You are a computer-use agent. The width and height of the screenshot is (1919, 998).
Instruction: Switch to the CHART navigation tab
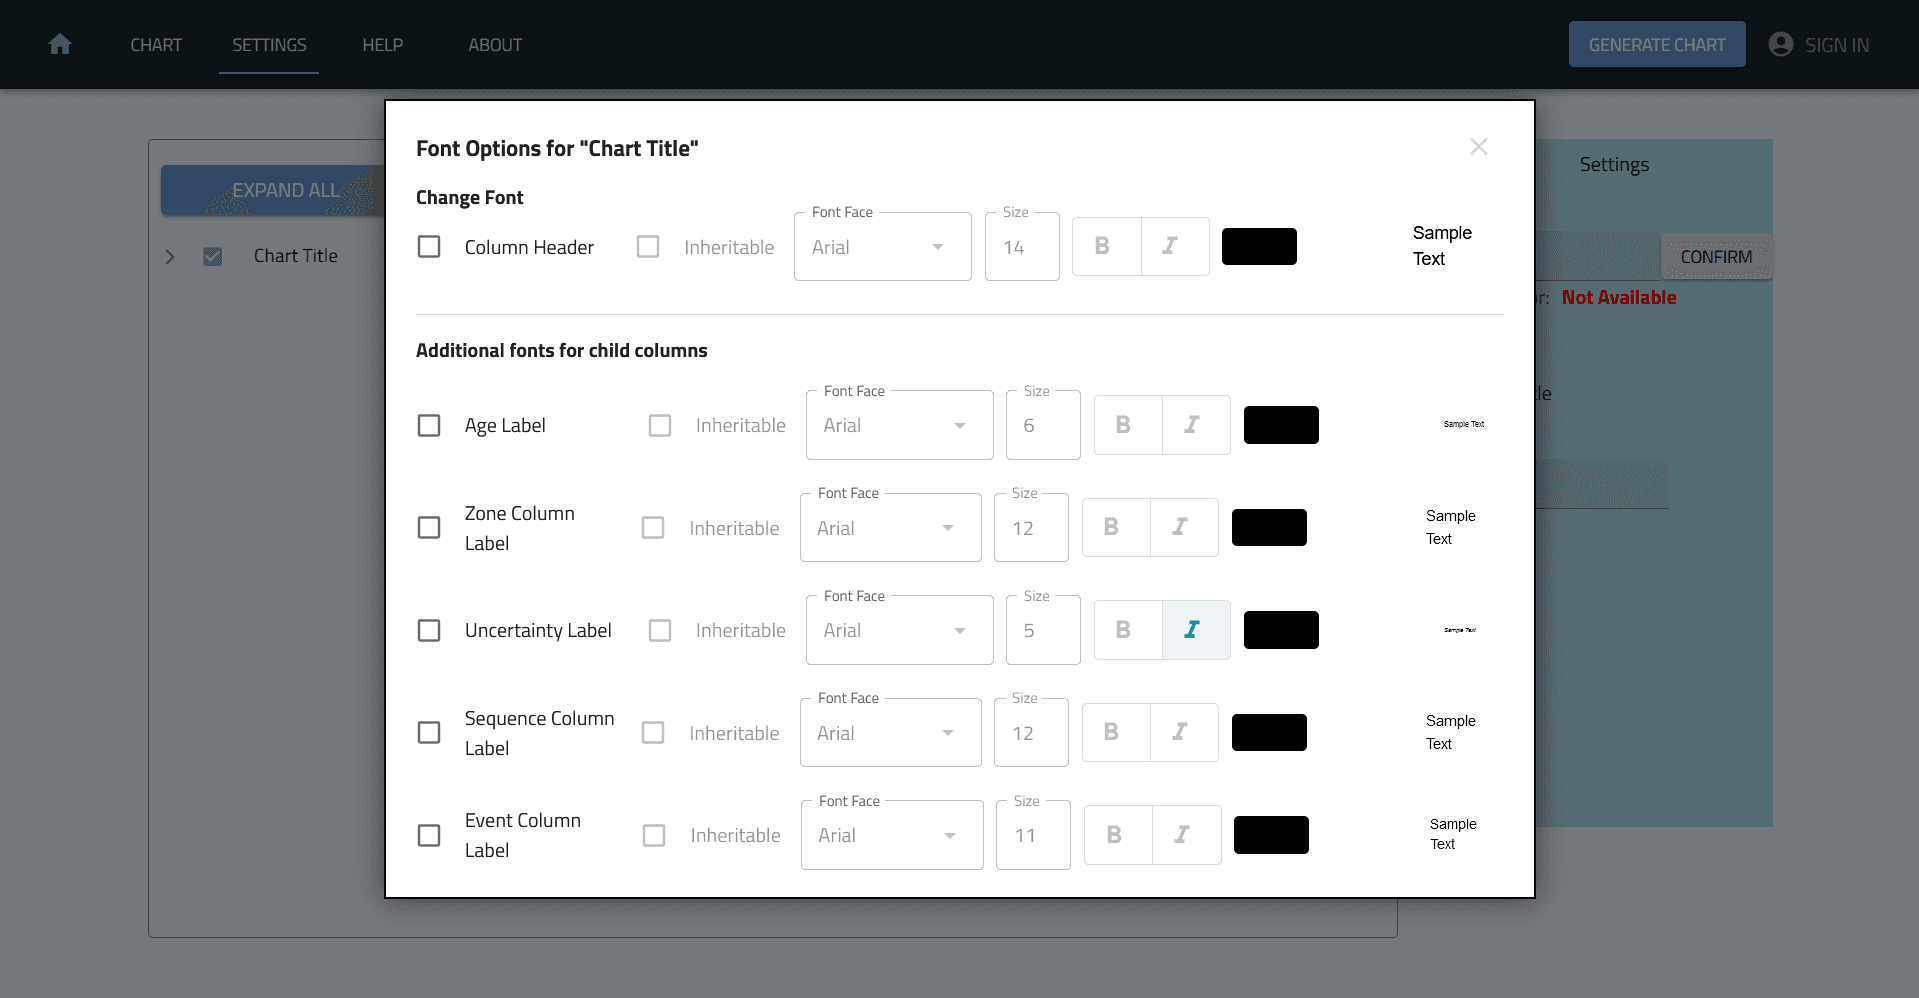click(x=155, y=44)
